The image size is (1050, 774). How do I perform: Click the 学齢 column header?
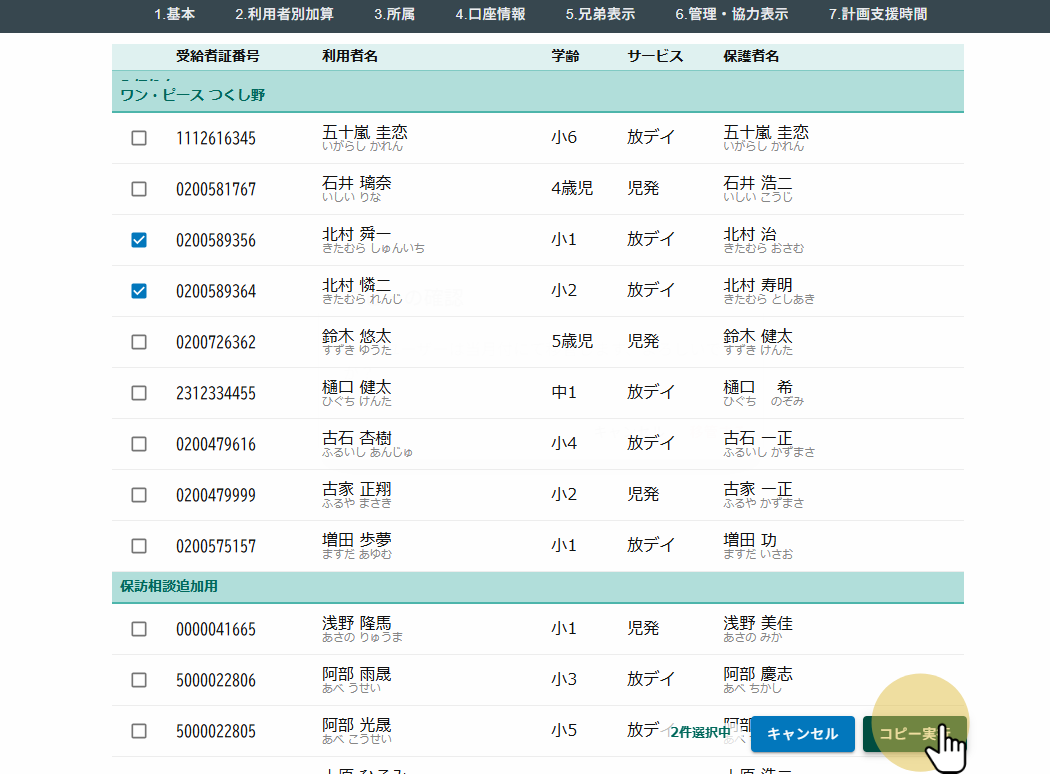[x=565, y=56]
